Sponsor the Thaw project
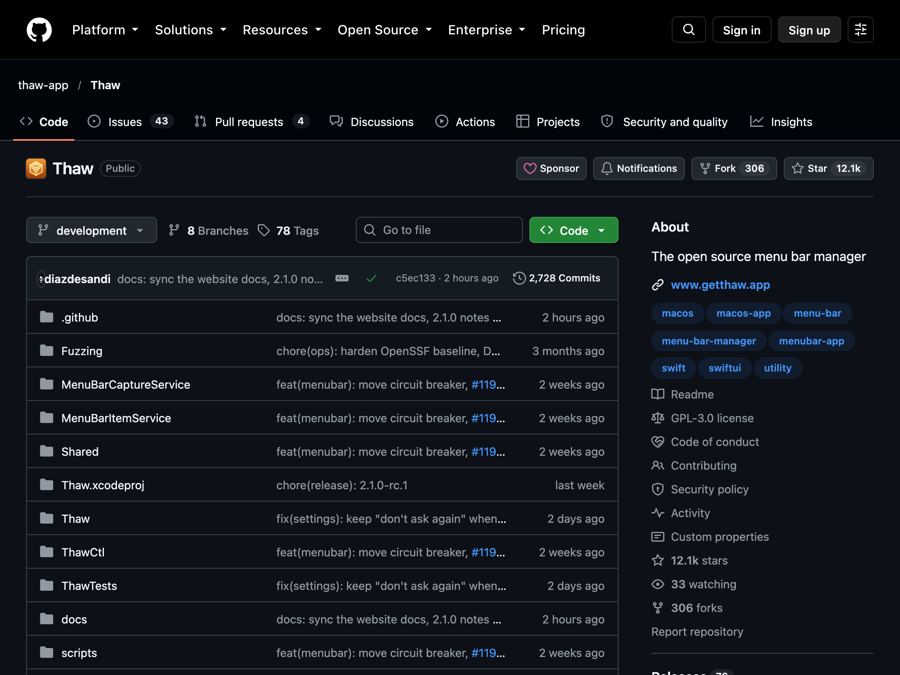 [551, 169]
